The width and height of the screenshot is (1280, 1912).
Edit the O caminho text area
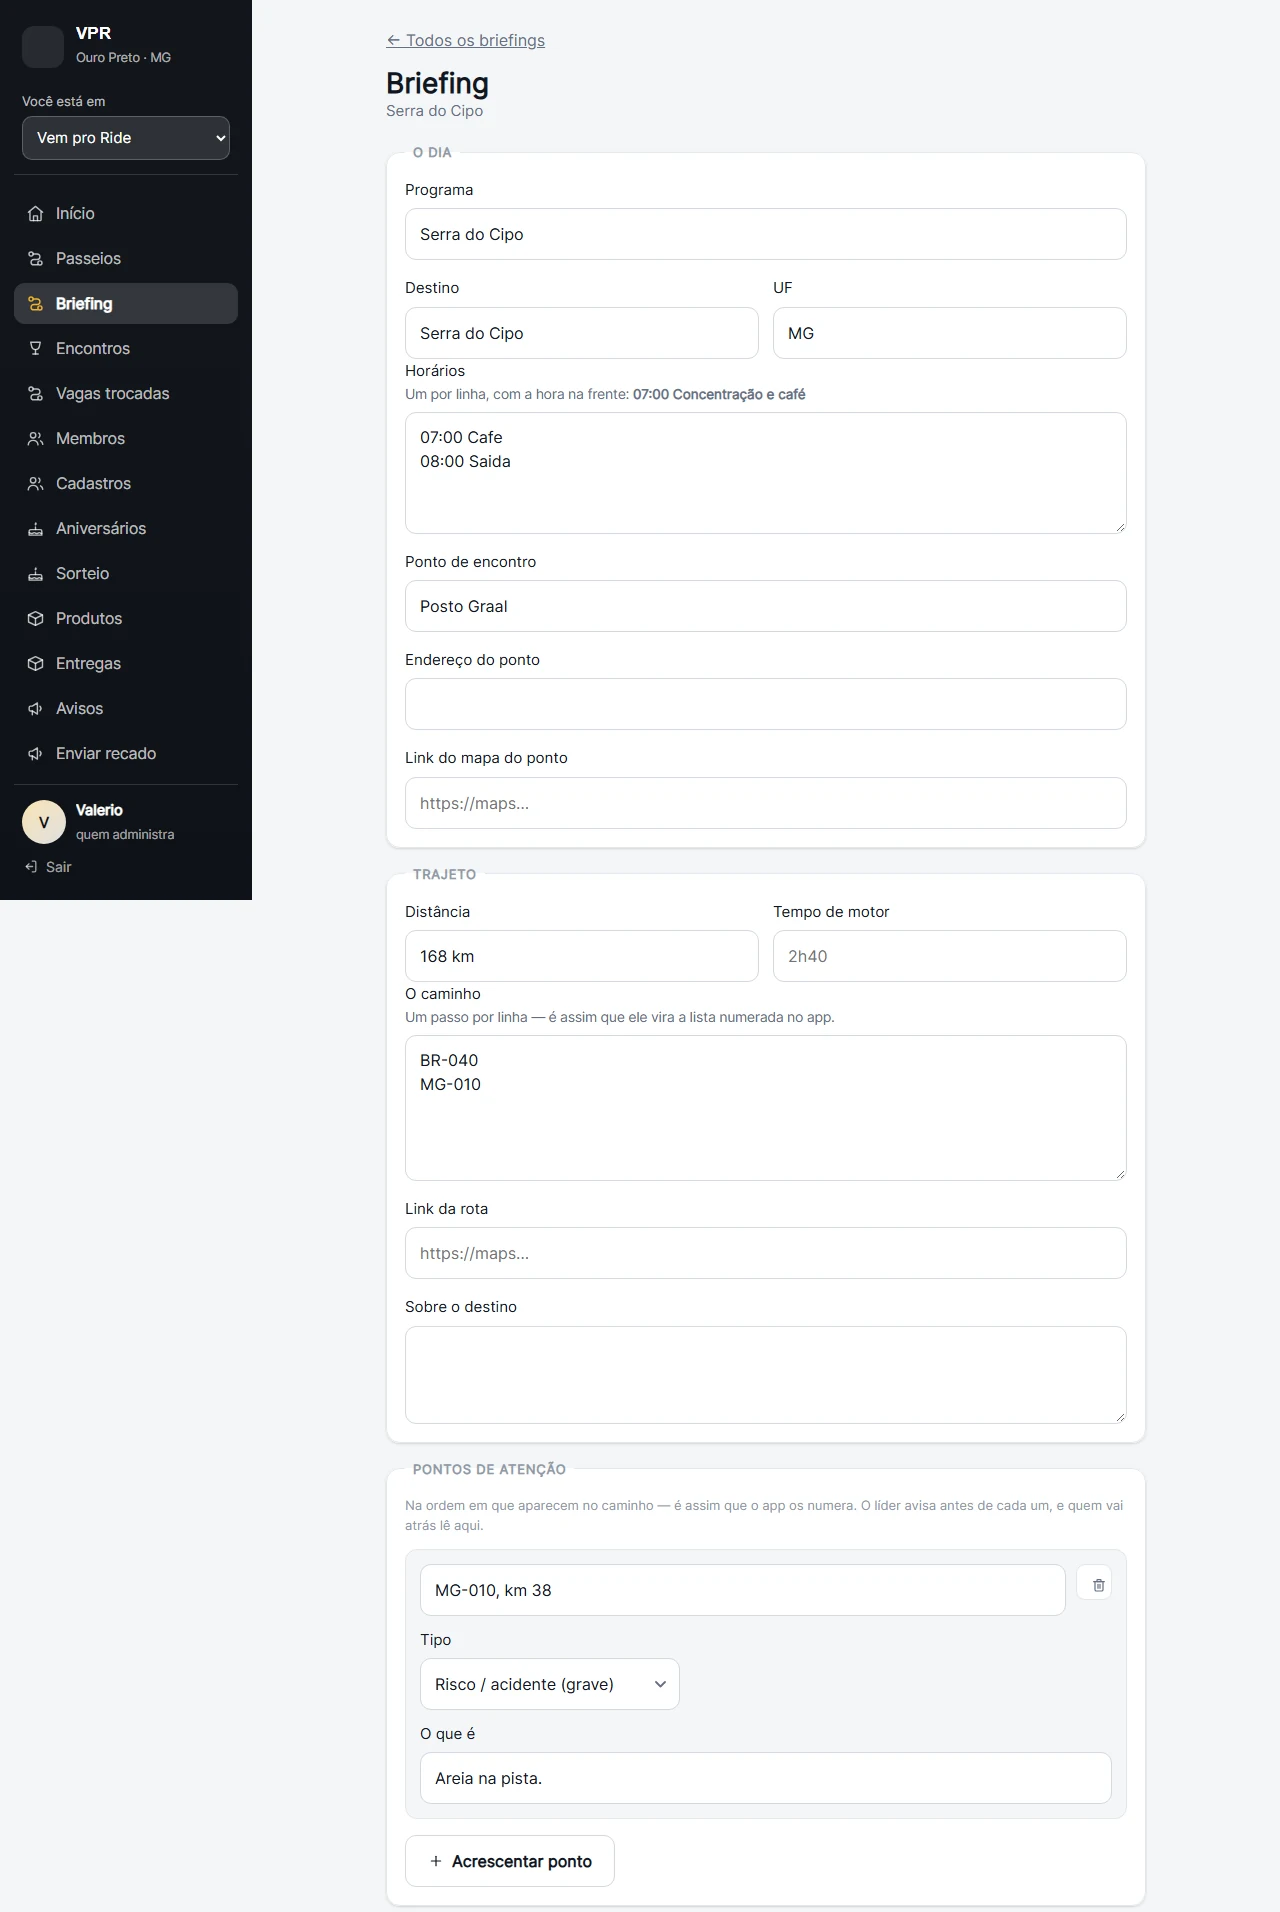pyautogui.click(x=766, y=1108)
